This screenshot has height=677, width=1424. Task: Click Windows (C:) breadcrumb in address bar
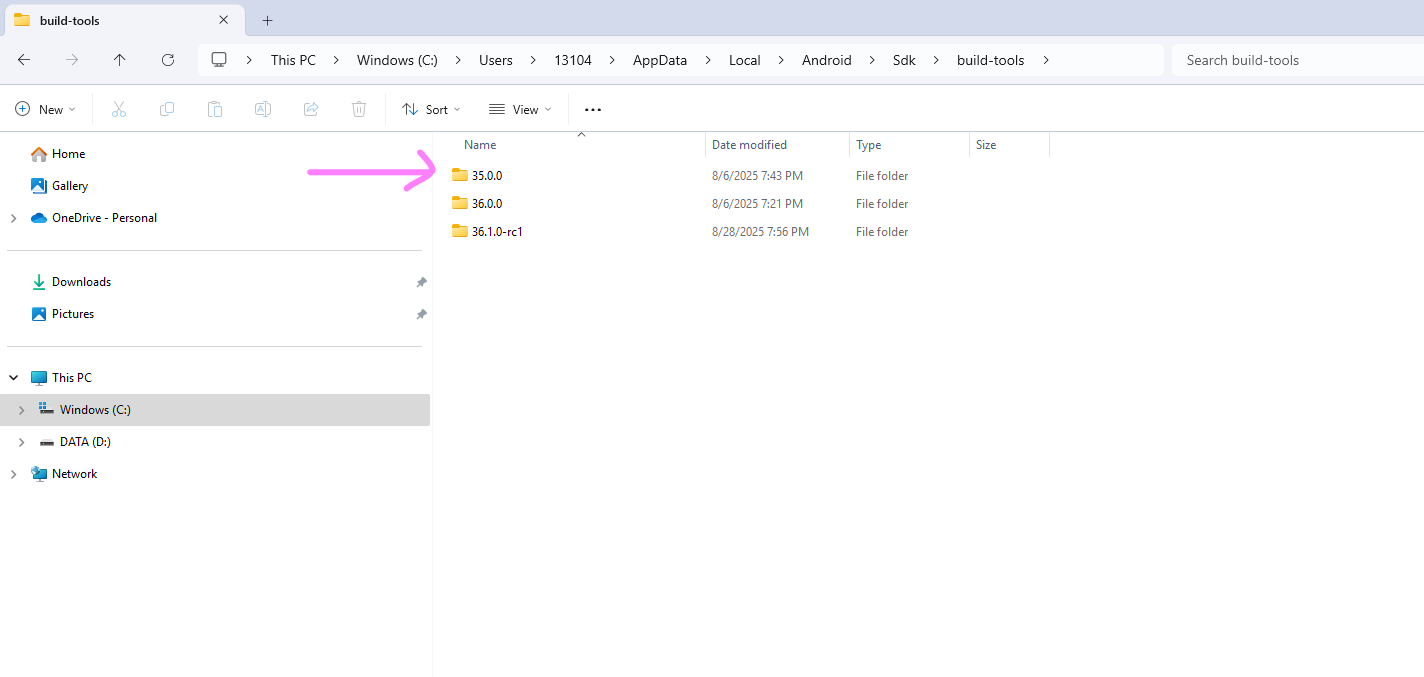point(397,60)
